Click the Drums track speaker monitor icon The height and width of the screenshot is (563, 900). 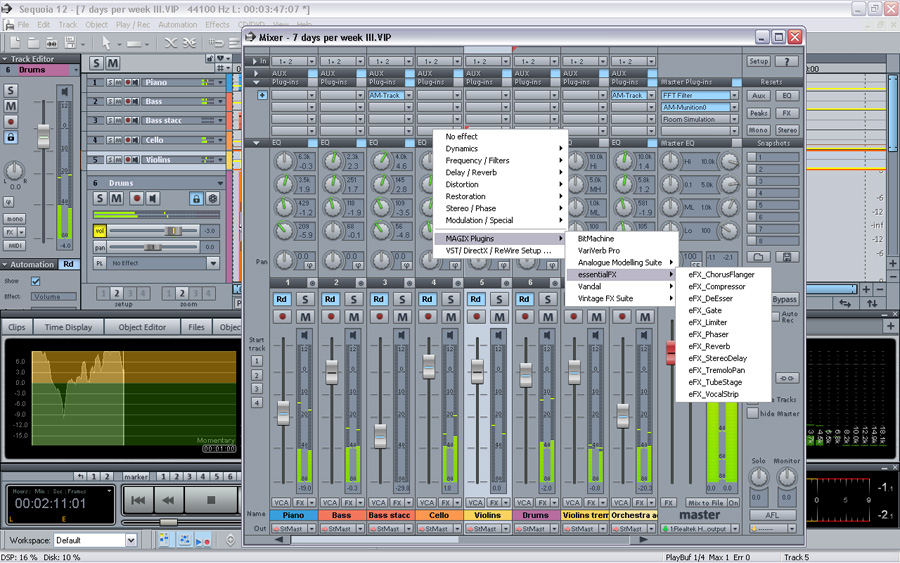(155, 199)
